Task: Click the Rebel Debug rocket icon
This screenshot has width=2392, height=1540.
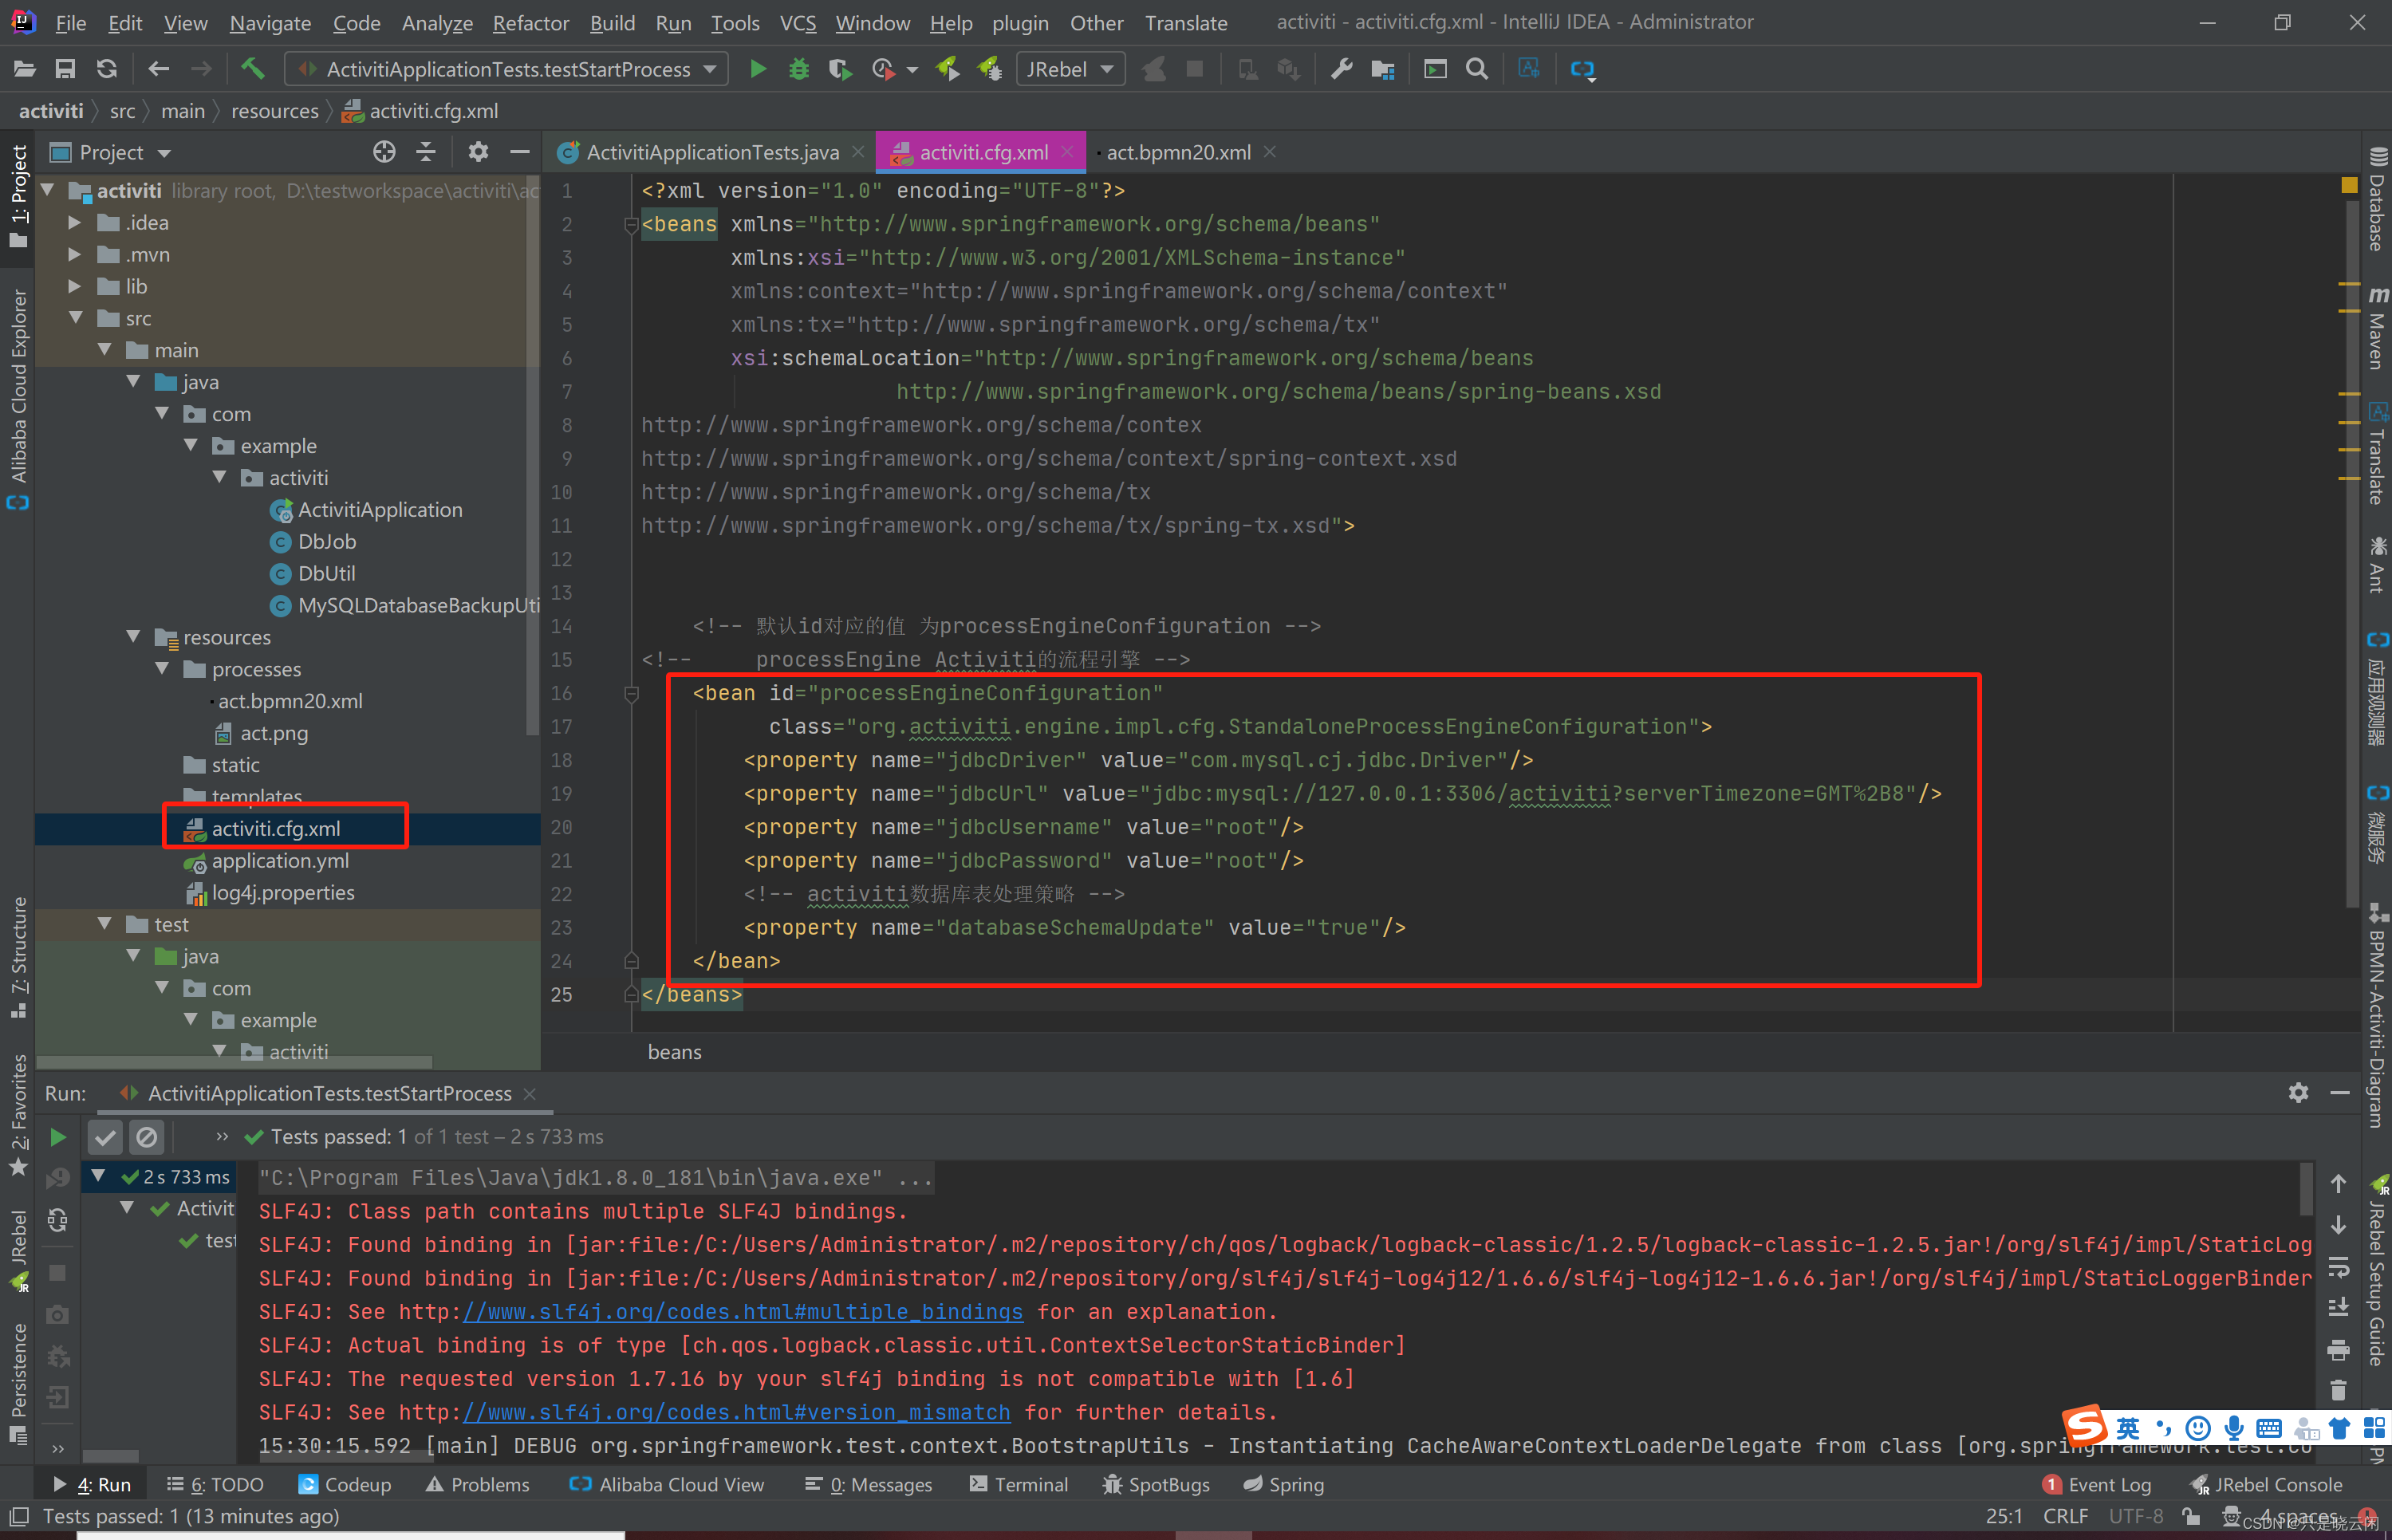Action: pos(989,69)
